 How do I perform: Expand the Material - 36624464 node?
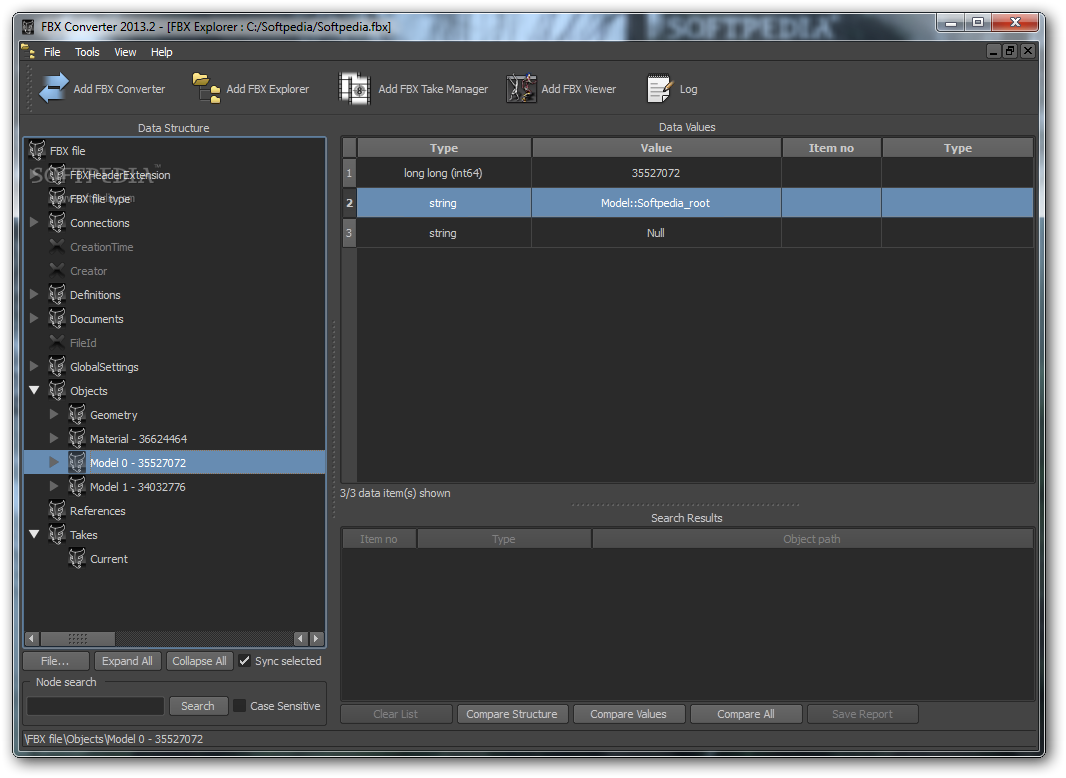(x=54, y=438)
